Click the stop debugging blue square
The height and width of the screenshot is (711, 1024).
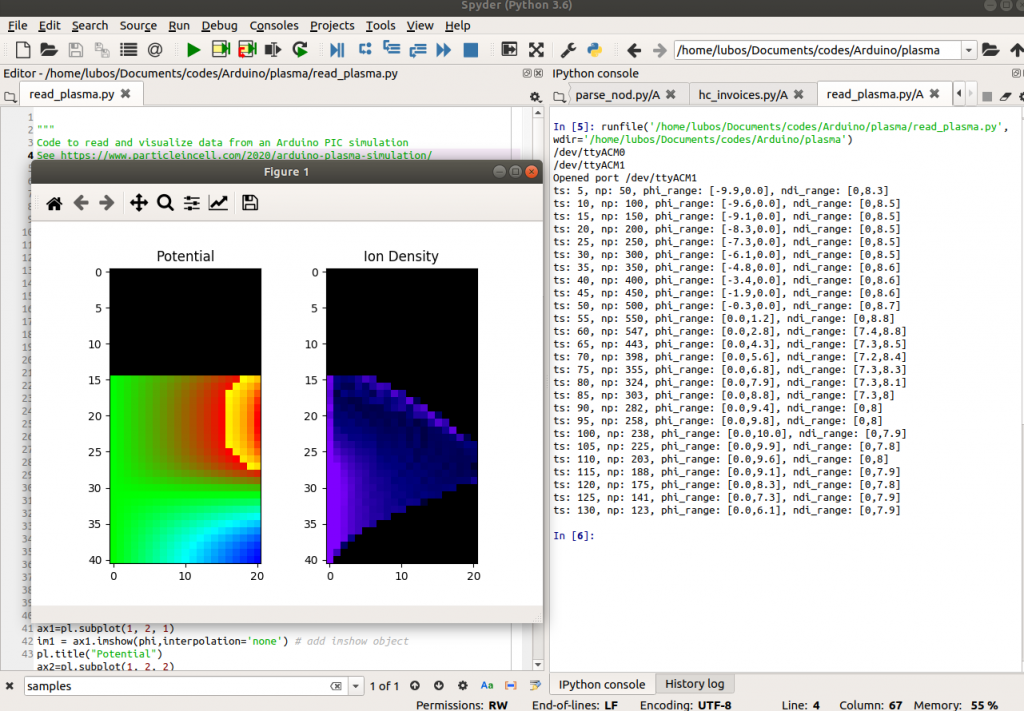point(470,49)
